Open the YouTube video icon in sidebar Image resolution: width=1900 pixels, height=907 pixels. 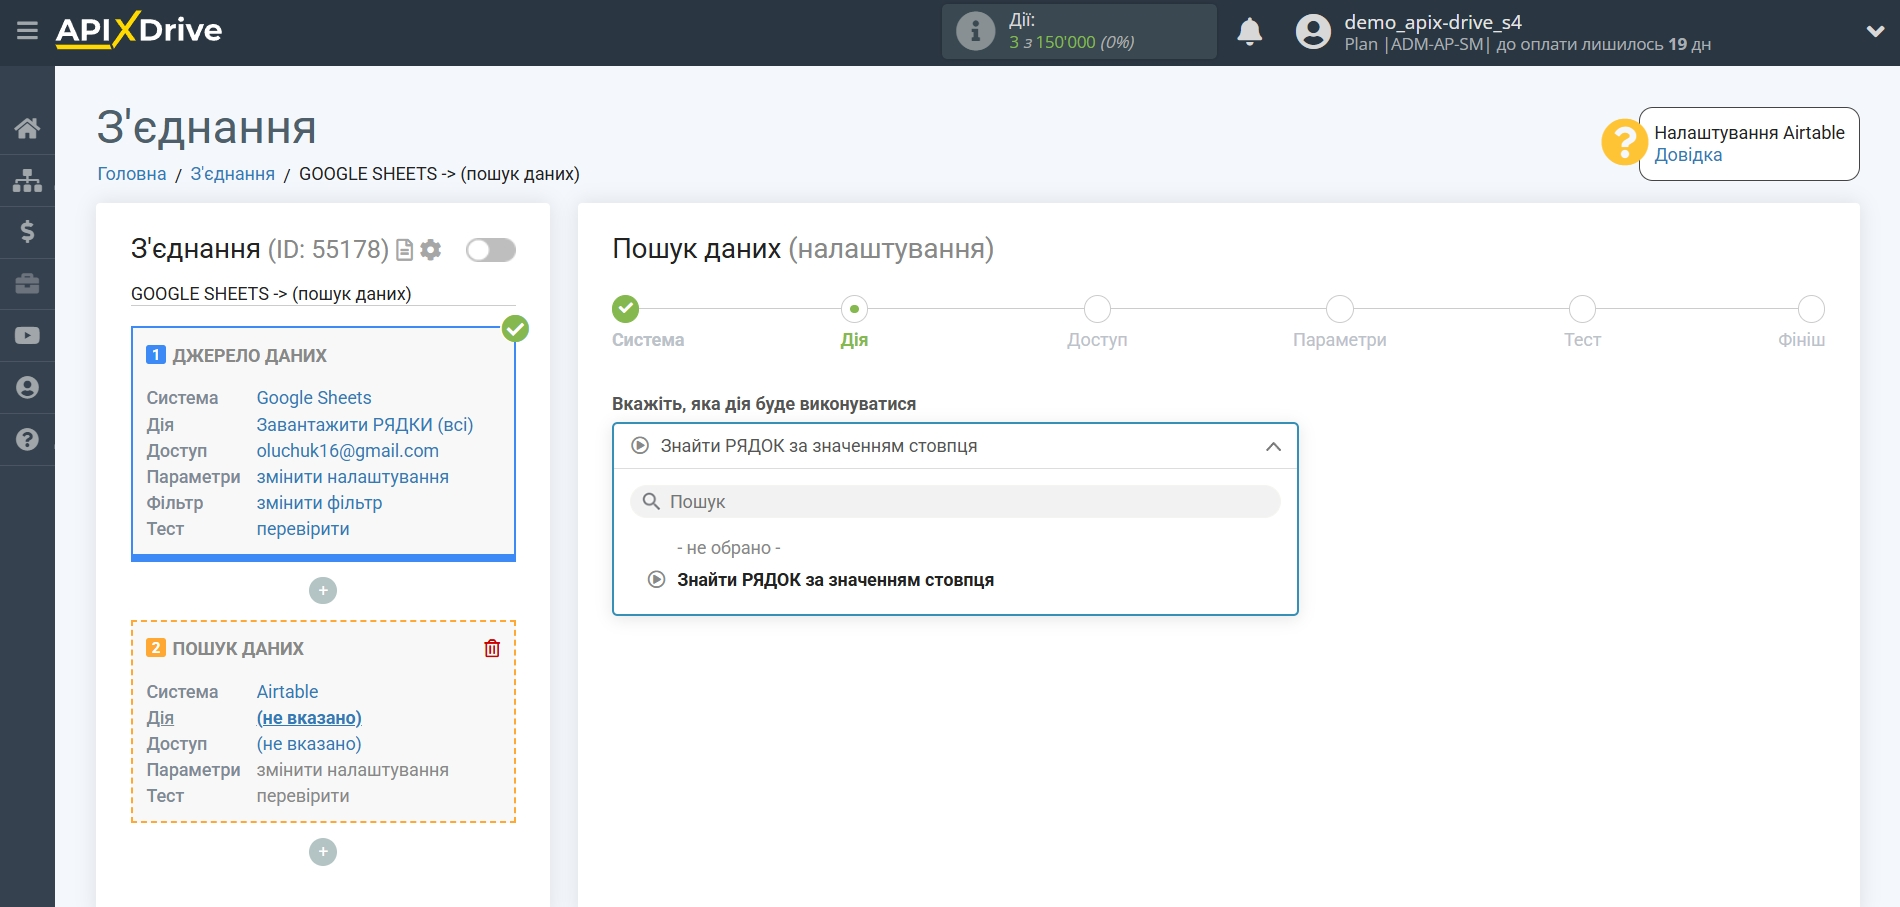27,336
